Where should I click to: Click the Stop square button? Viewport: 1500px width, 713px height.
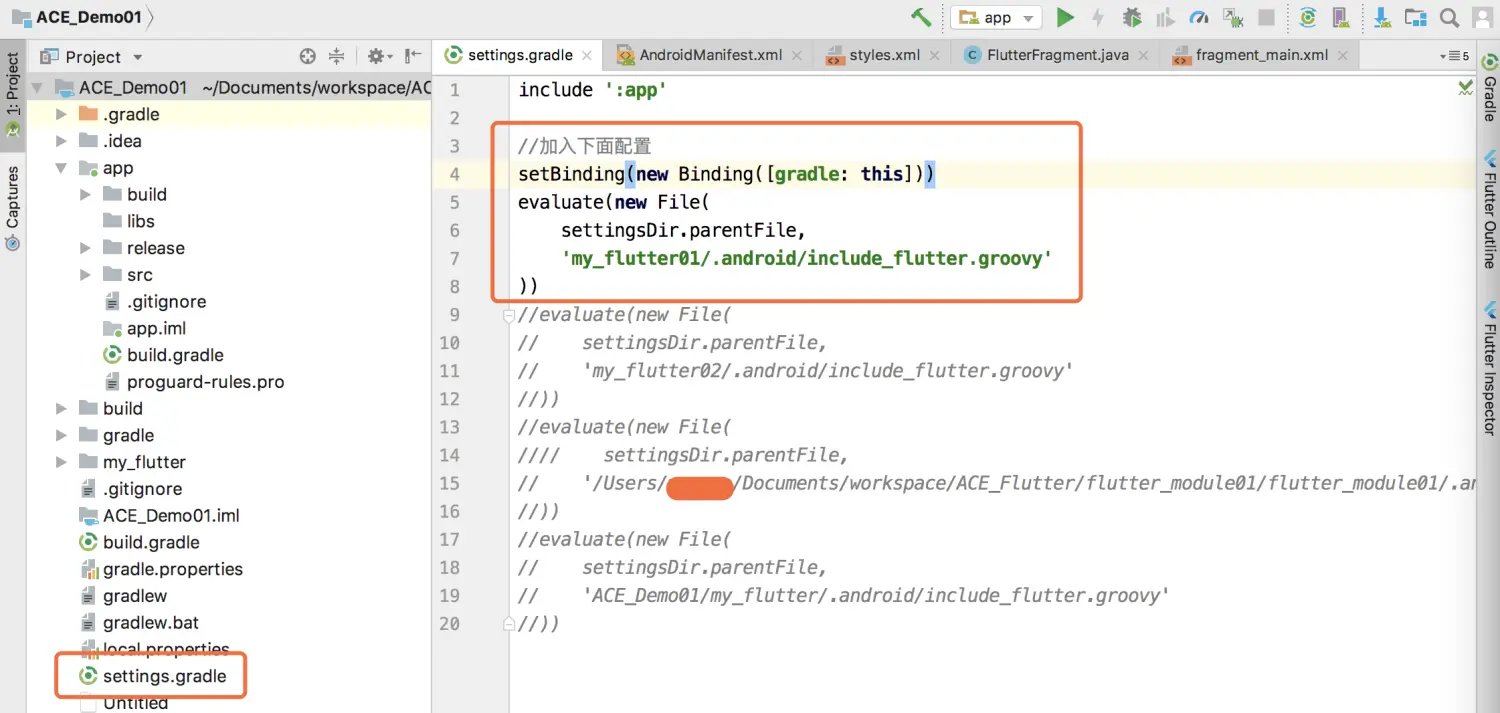point(1266,17)
